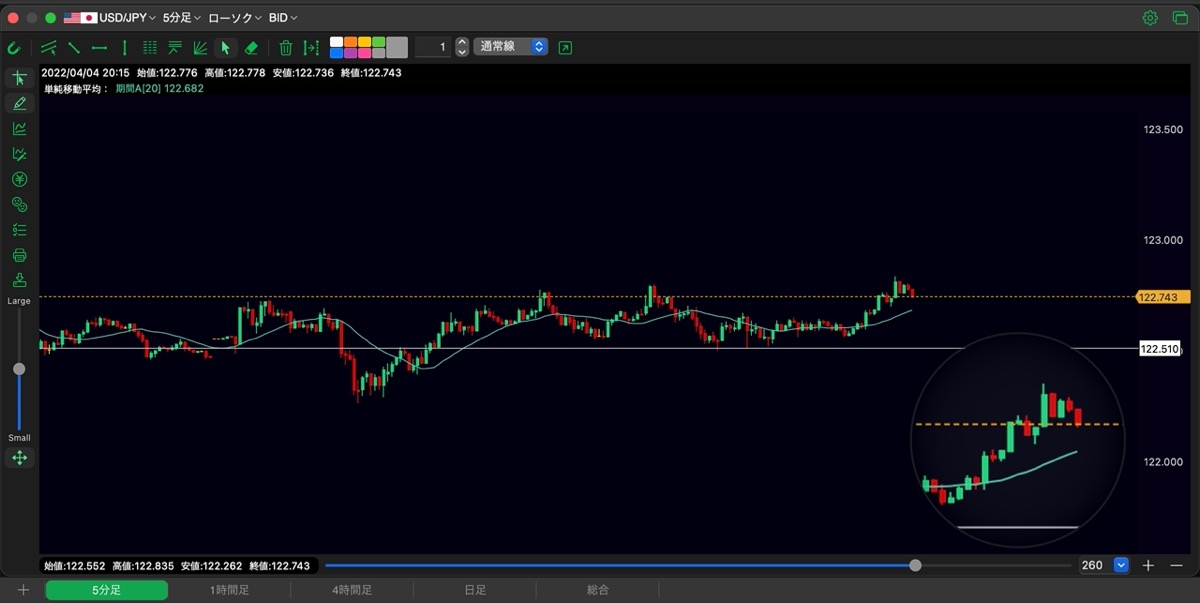Select the horizontal line drawing tool
This screenshot has height=603, width=1200.
tap(99, 47)
